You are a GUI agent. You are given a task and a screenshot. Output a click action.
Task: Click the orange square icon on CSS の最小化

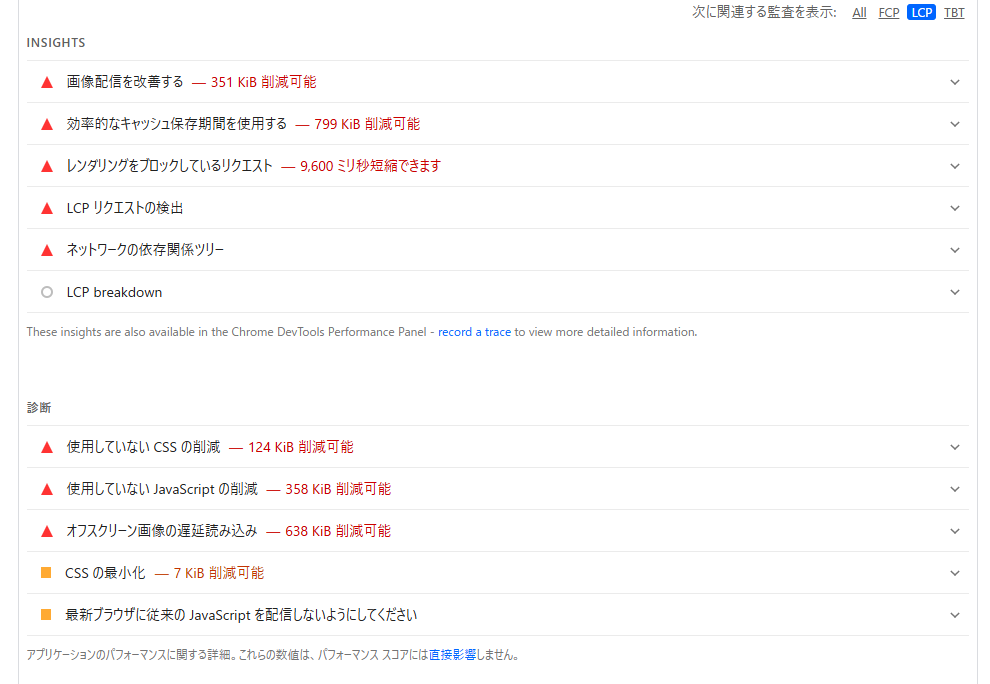point(47,573)
